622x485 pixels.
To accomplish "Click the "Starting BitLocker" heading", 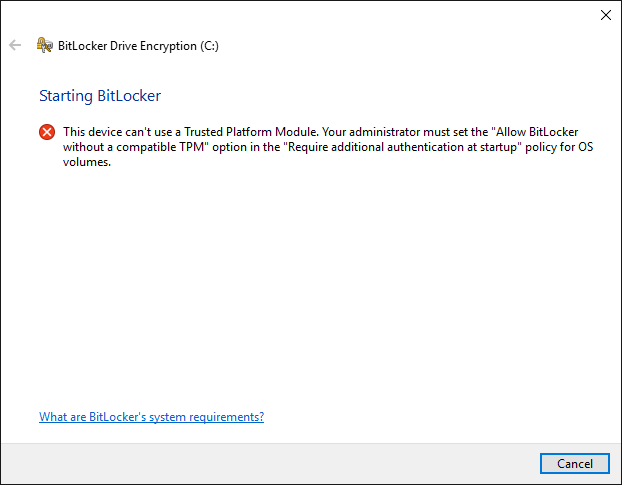I will (100, 96).
